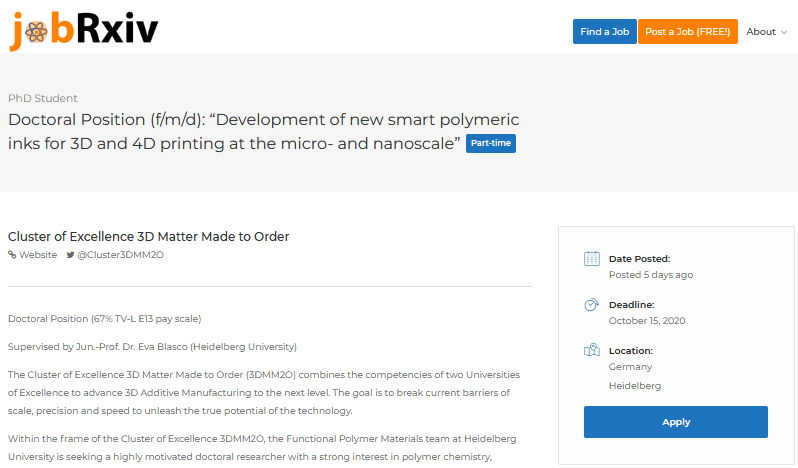
Task: Visit the Cluster's Website link
Action: pyautogui.click(x=38, y=255)
